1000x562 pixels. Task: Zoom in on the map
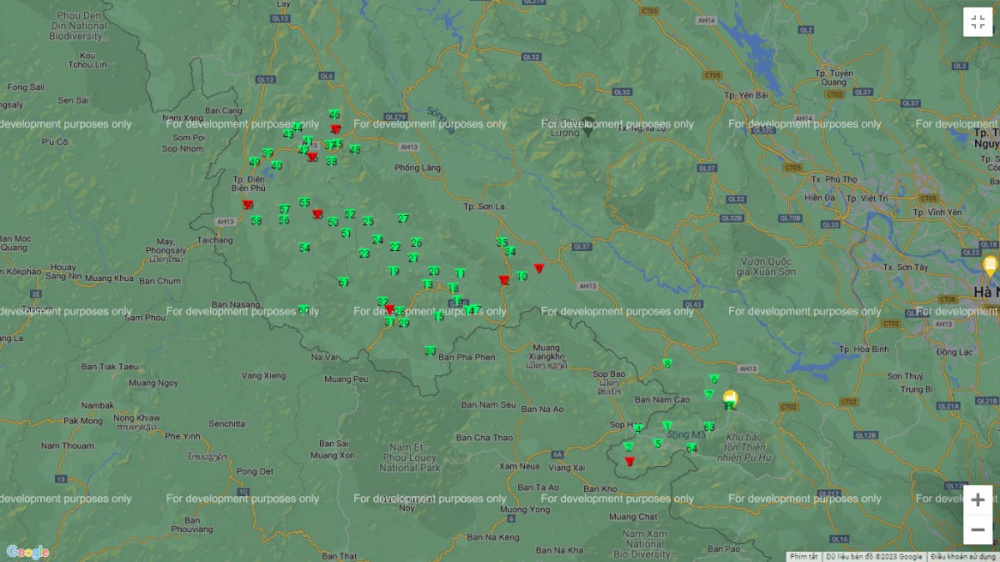click(x=977, y=500)
